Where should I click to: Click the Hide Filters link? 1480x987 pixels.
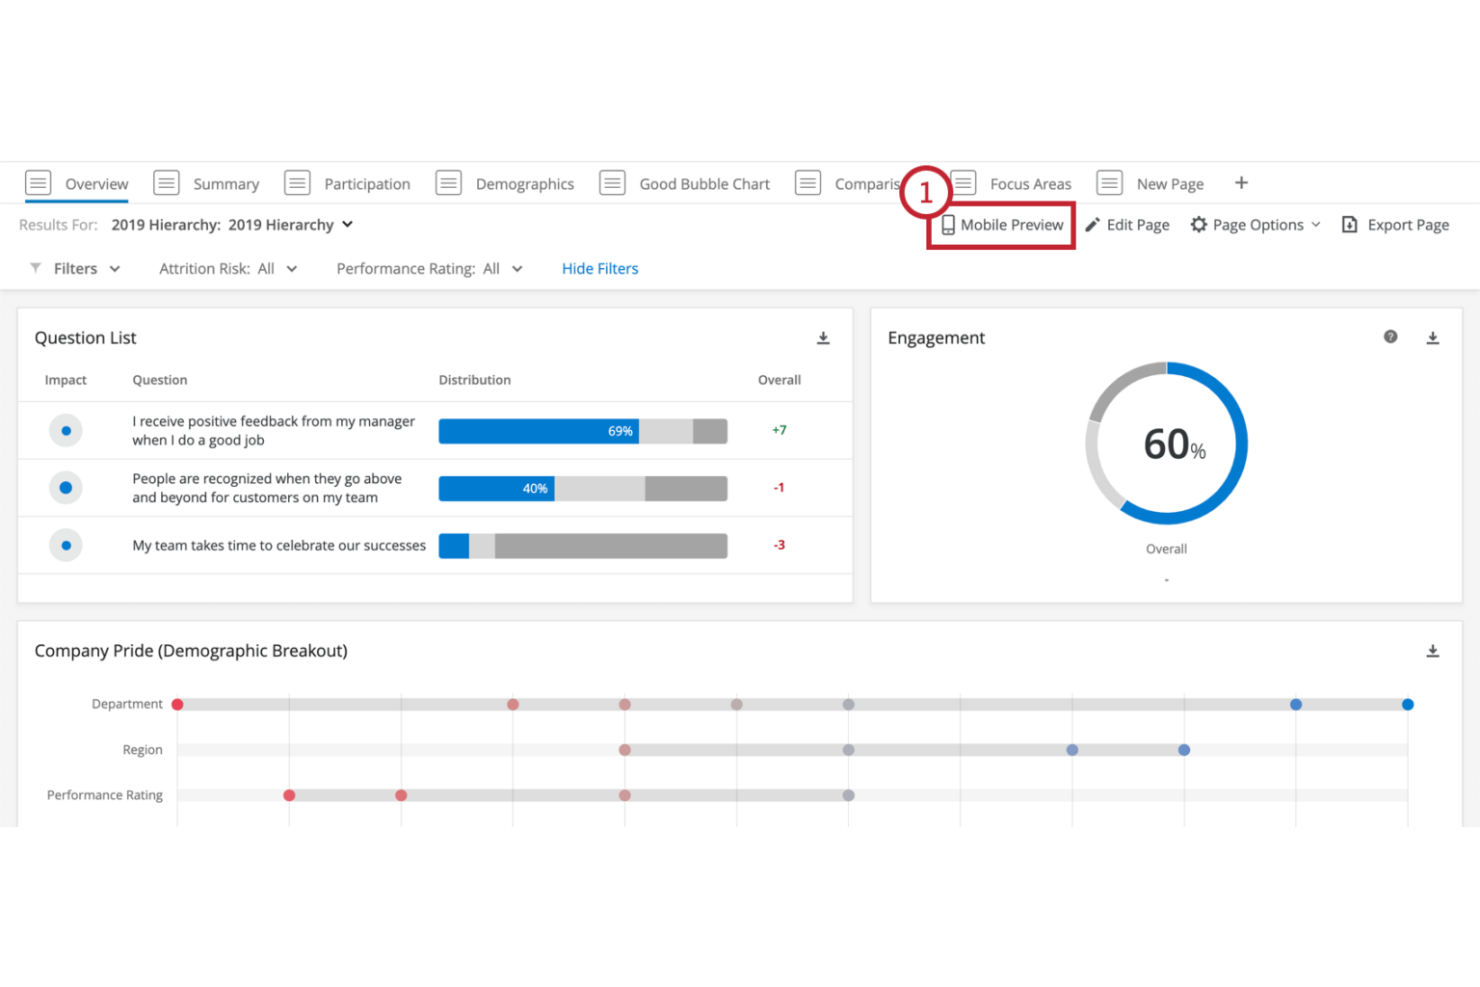pyautogui.click(x=600, y=269)
